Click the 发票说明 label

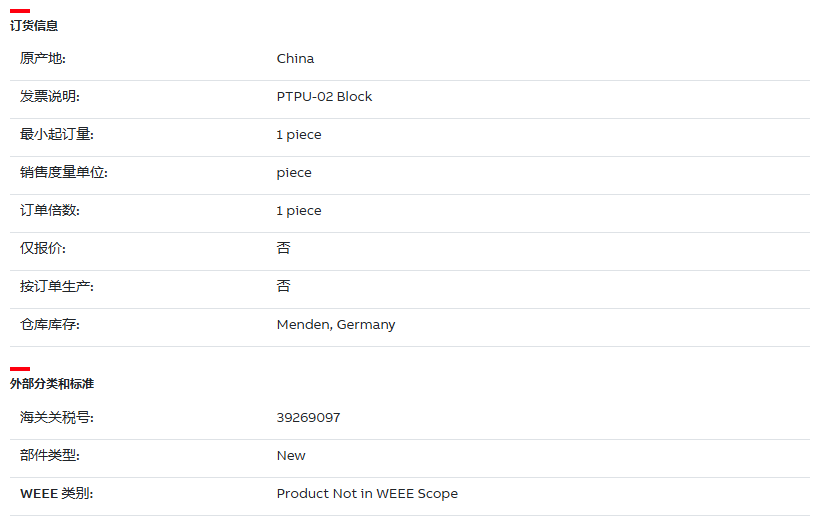50,97
